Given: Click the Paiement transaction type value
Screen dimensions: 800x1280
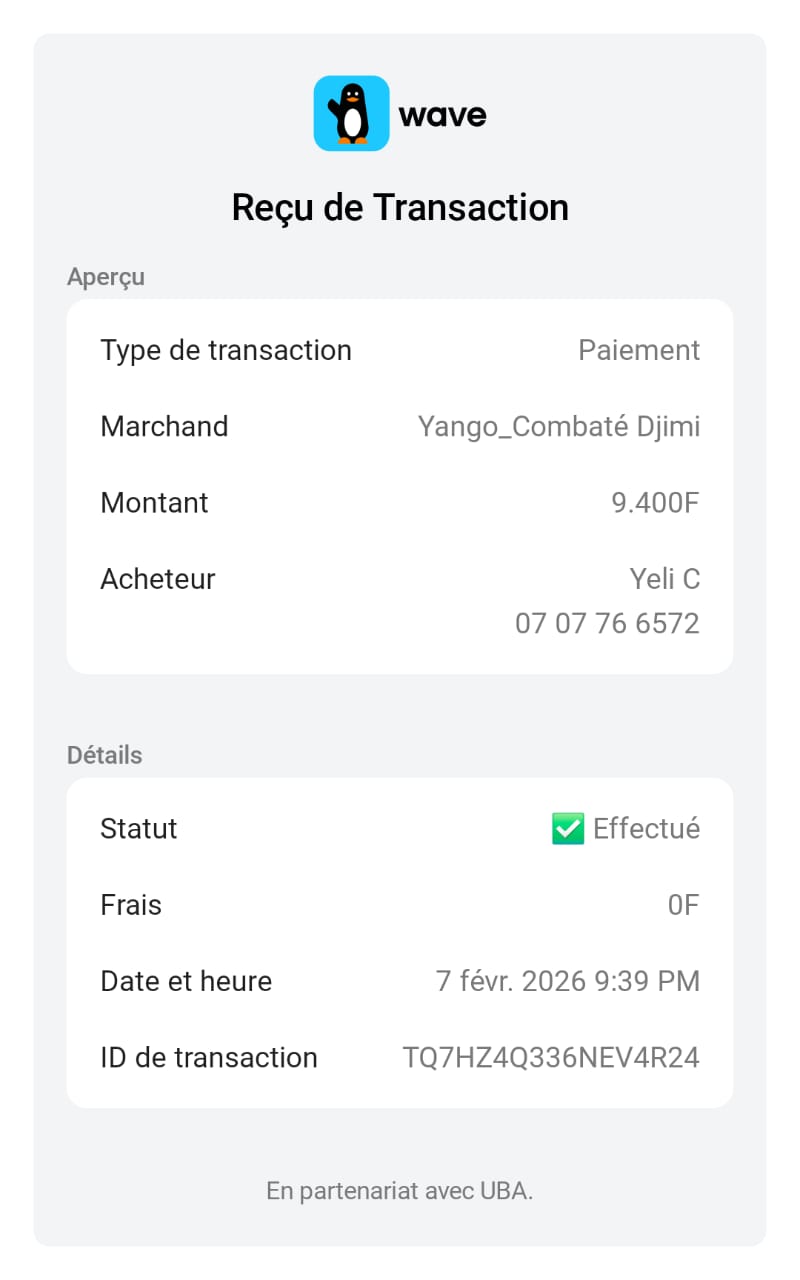Looking at the screenshot, I should pos(639,350).
